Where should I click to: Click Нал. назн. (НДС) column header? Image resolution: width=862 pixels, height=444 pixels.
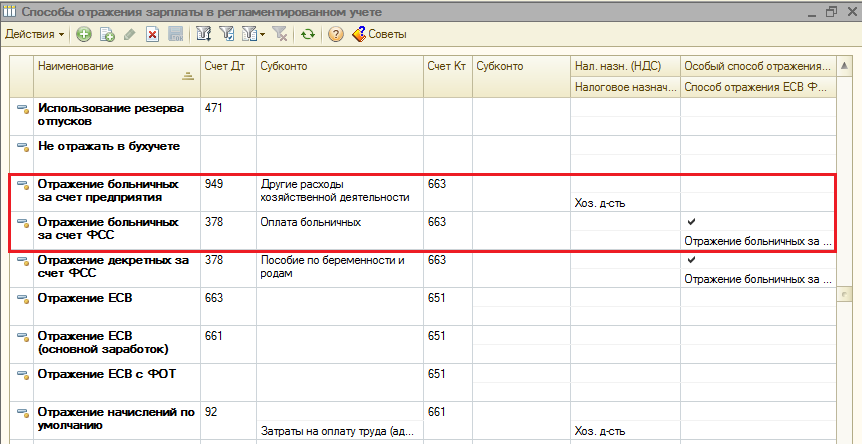click(x=626, y=66)
